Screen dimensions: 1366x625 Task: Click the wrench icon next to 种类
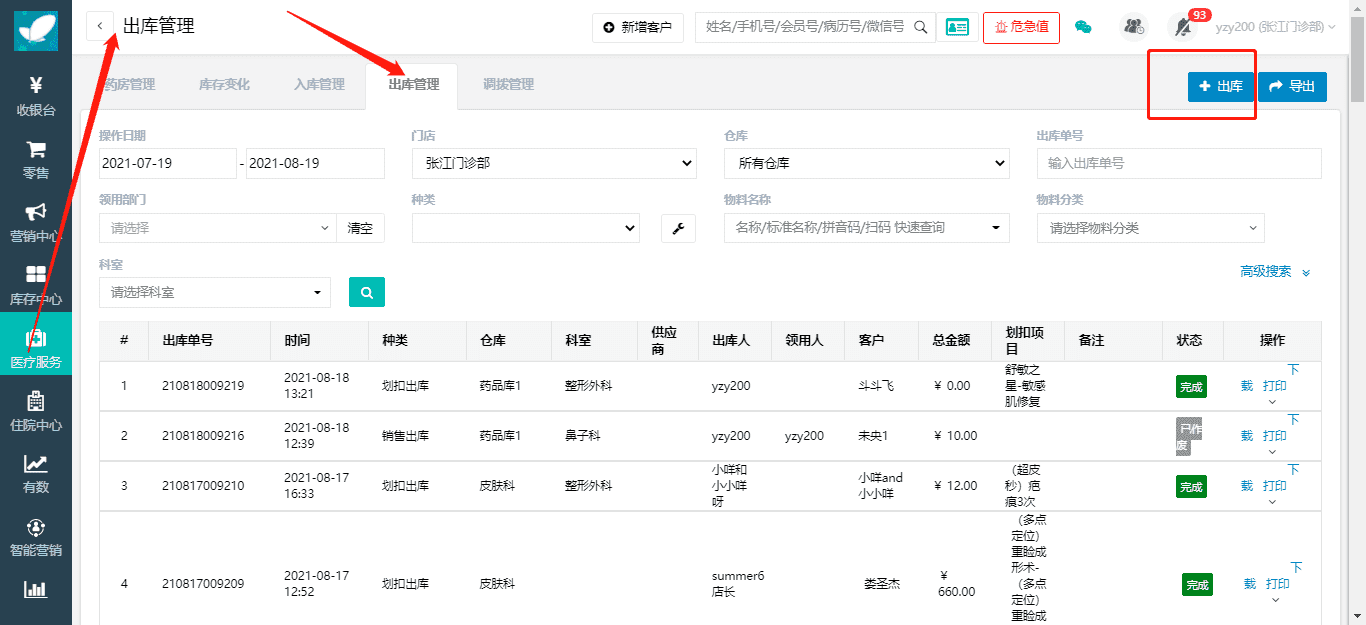[678, 228]
